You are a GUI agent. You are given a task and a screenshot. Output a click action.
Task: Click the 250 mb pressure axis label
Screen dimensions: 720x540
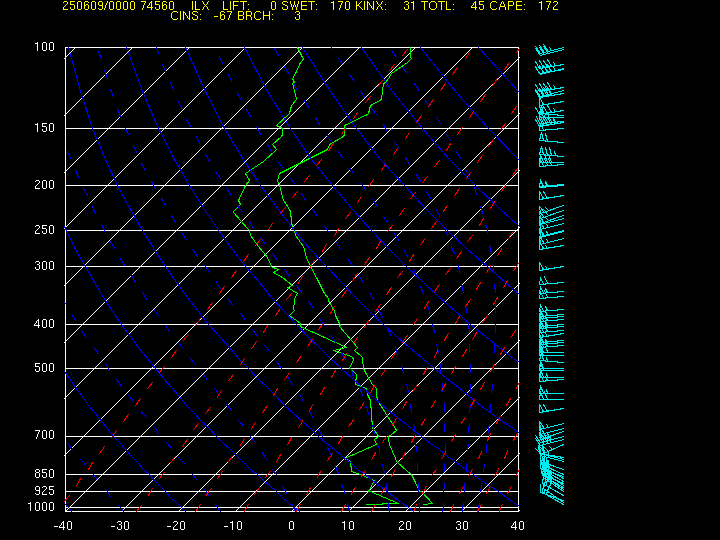click(45, 230)
